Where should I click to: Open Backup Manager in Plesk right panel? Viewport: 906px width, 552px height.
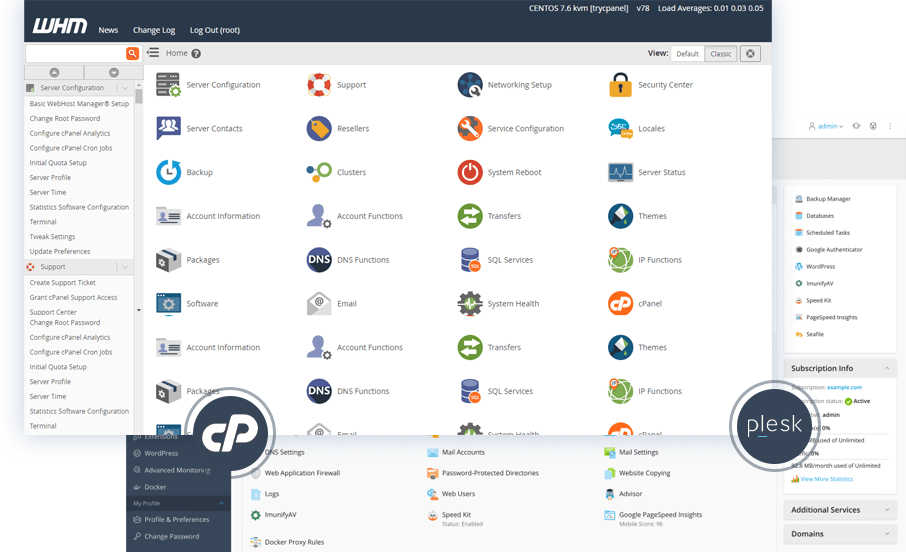tap(828, 199)
